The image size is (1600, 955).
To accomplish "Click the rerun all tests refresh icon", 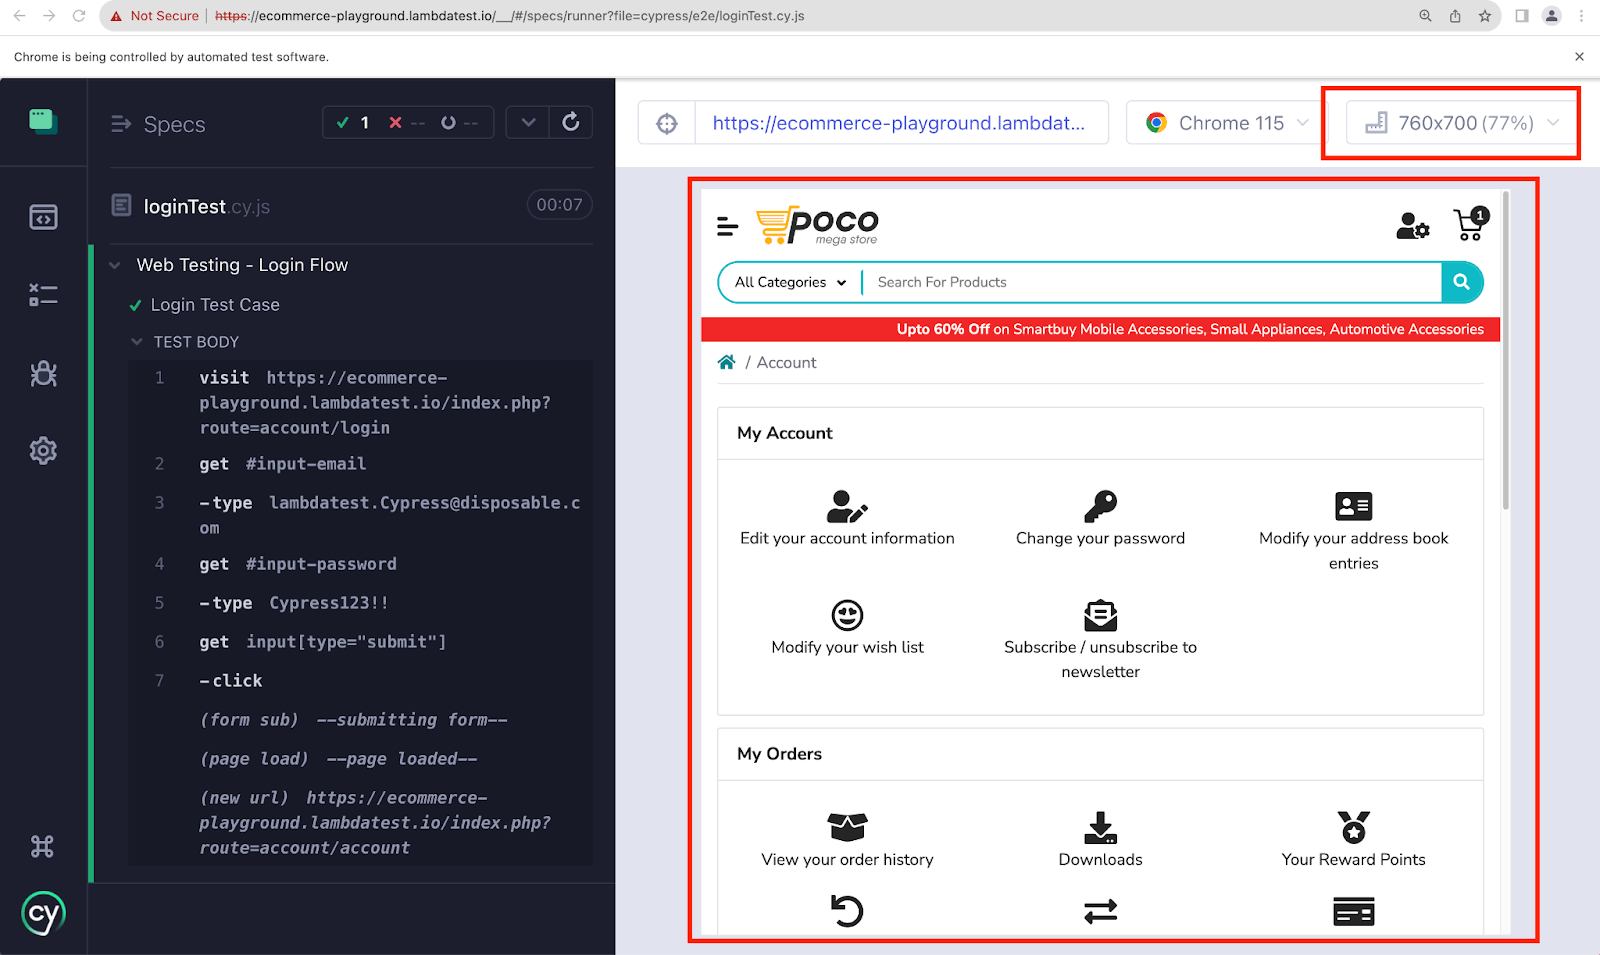I will coord(571,122).
